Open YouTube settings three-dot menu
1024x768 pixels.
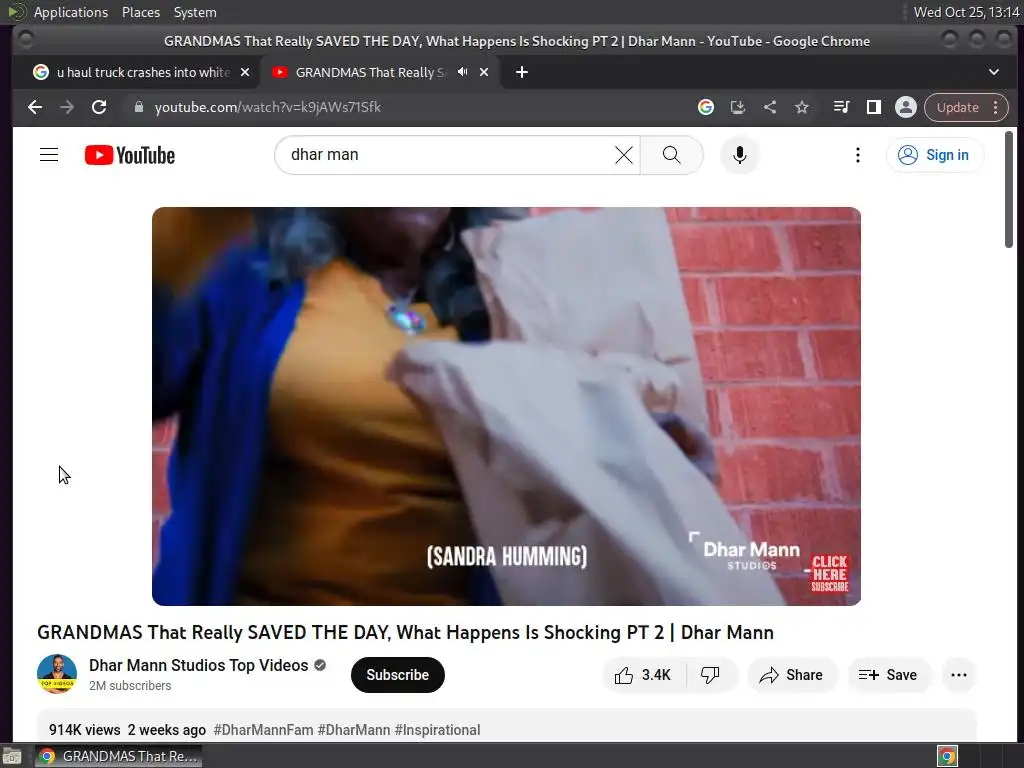coord(857,155)
